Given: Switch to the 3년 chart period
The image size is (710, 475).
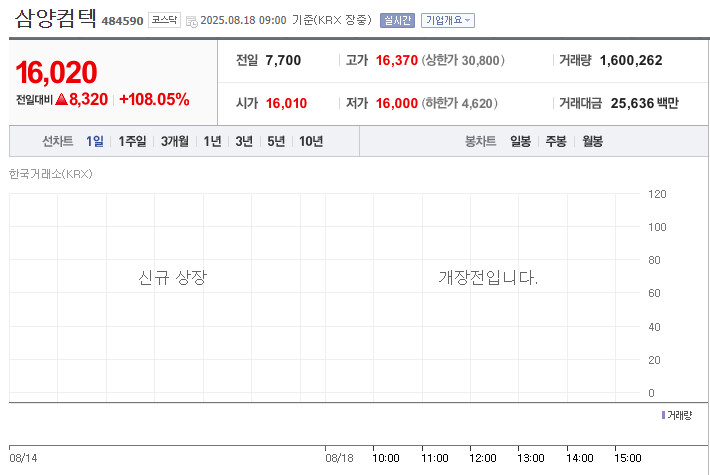Looking at the screenshot, I should (244, 142).
